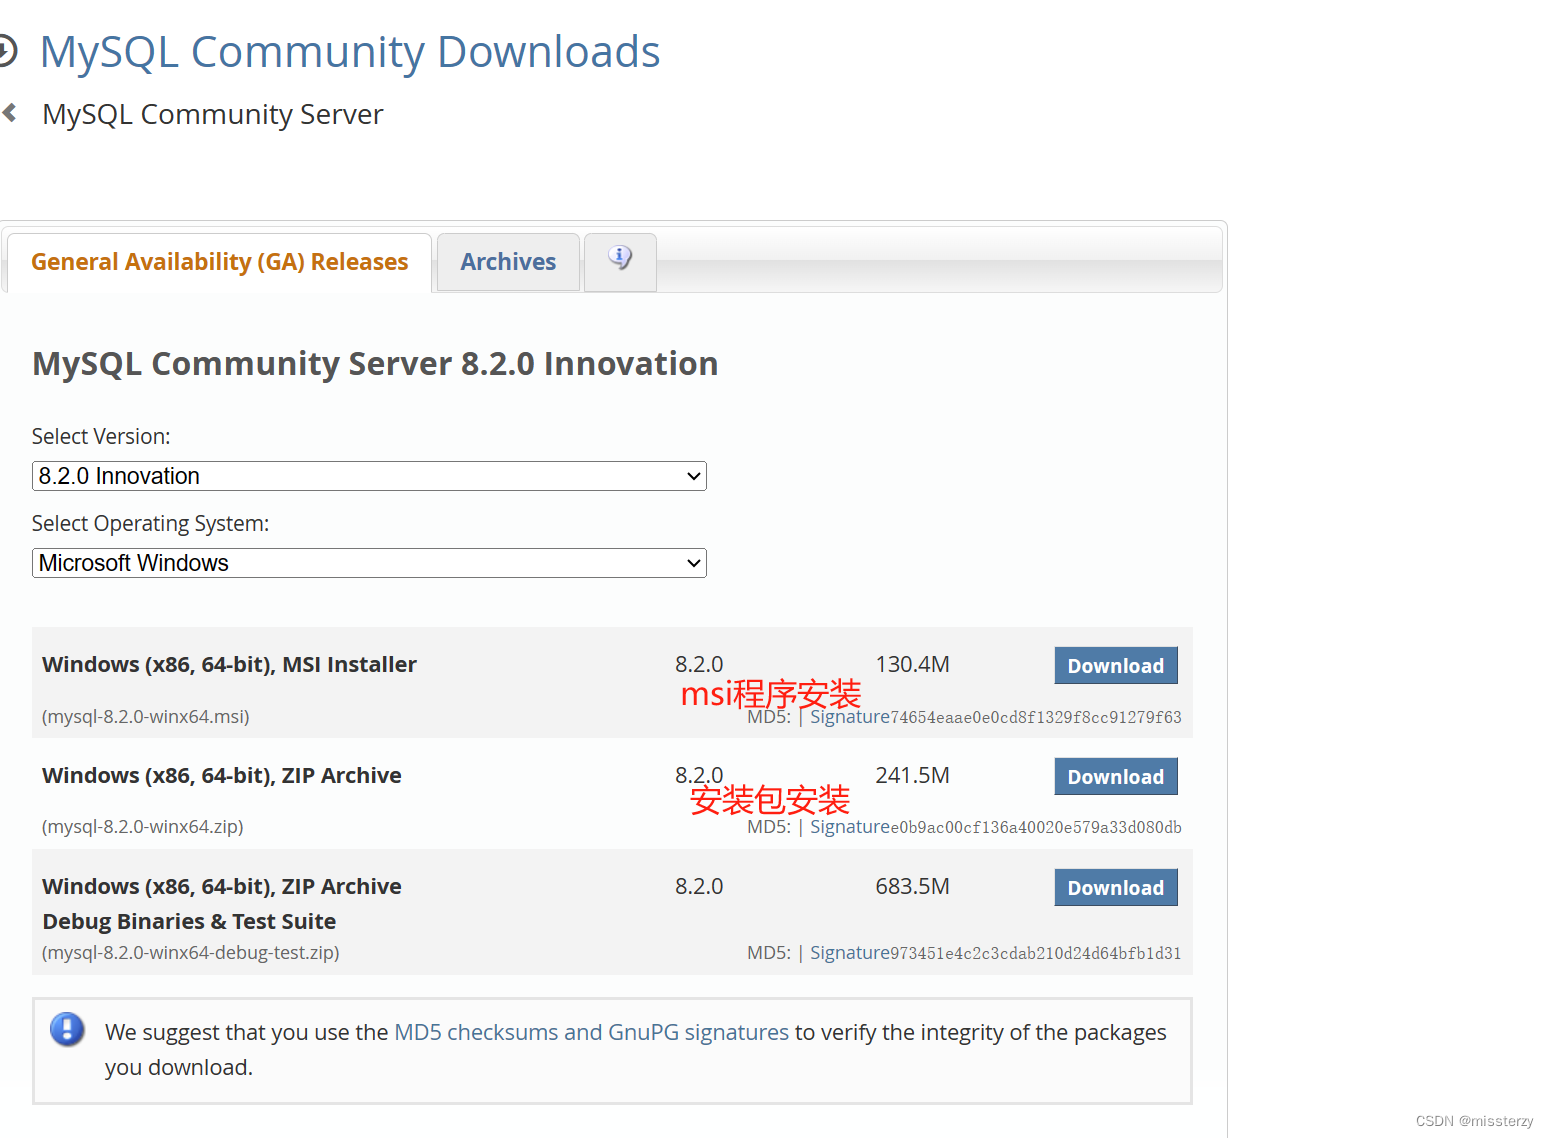Open Signature link for mysql-8.2.0-winx64.msi
The height and width of the screenshot is (1138, 1549).
pyautogui.click(x=849, y=717)
